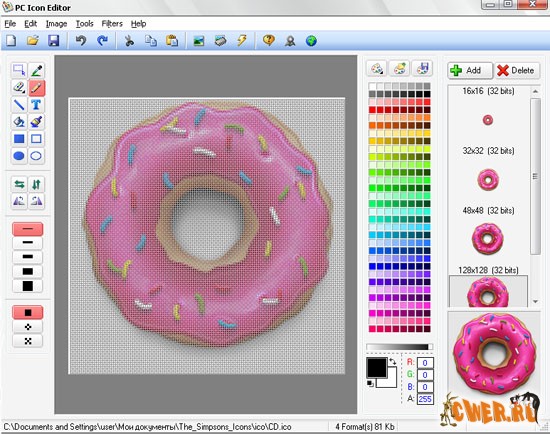The height and width of the screenshot is (434, 550).
Task: Click the Add format button
Action: 470,71
